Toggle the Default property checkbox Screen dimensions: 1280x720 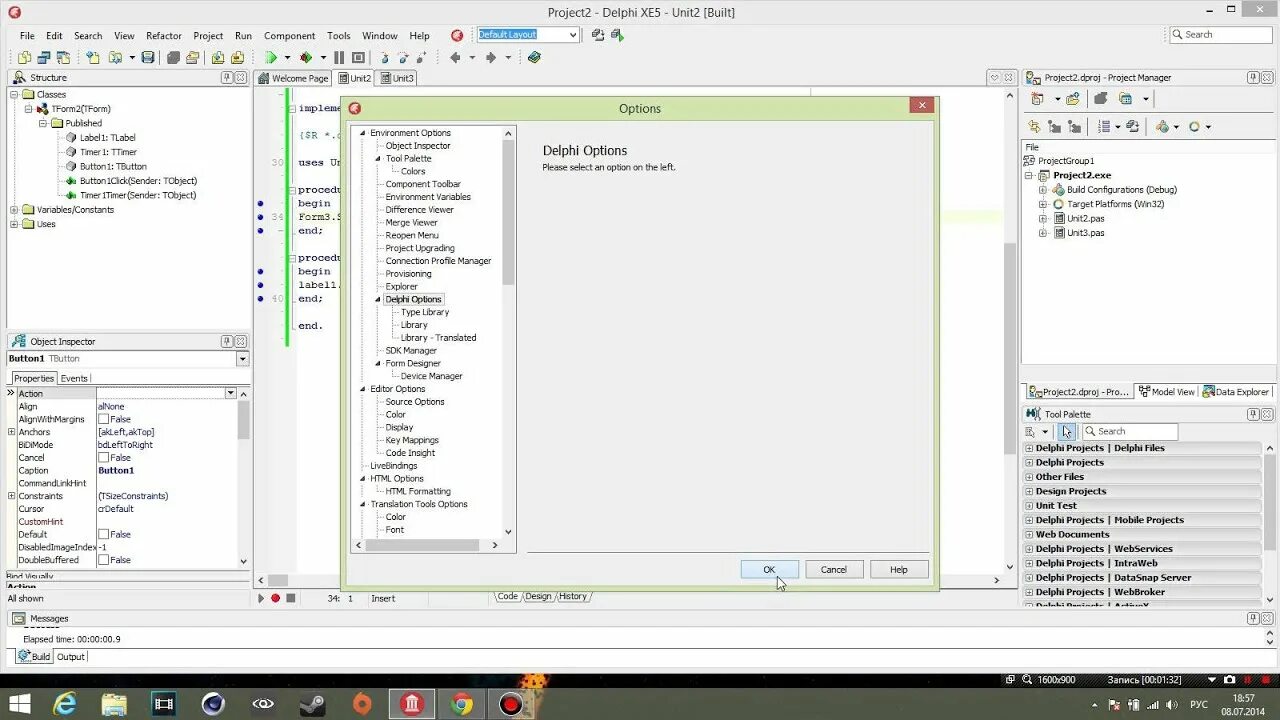[x=103, y=535]
